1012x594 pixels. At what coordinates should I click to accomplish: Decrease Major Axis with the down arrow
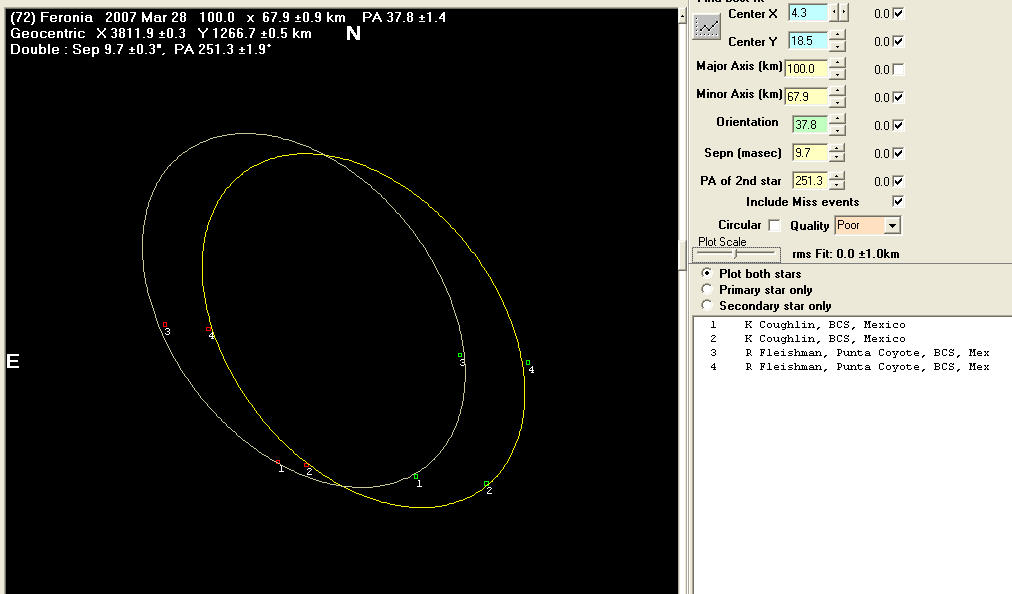coord(836,74)
